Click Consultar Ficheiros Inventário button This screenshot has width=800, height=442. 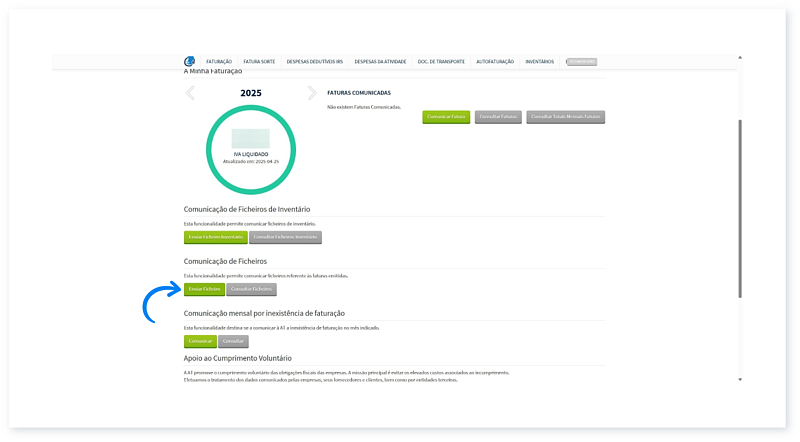tap(285, 237)
